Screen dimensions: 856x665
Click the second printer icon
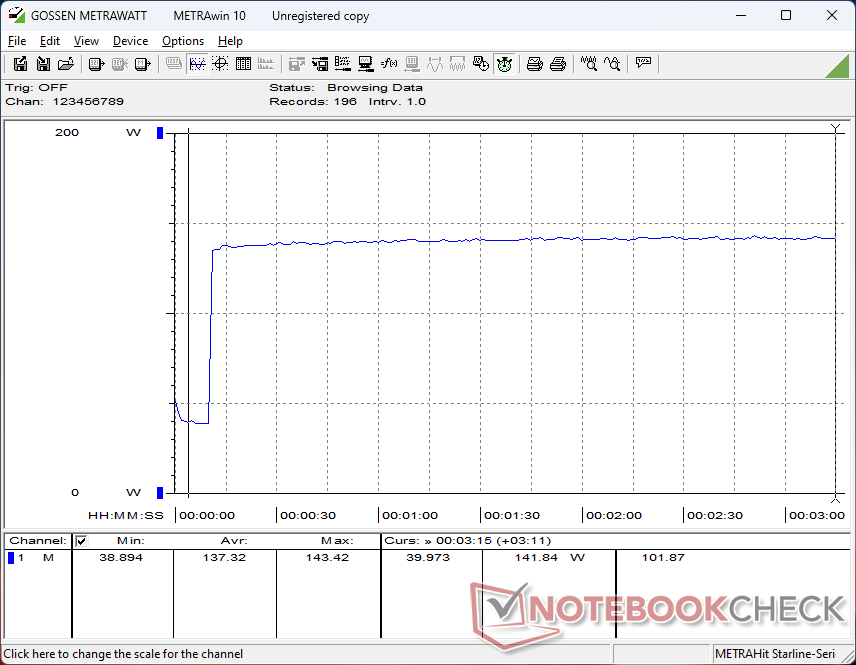pyautogui.click(x=558, y=64)
